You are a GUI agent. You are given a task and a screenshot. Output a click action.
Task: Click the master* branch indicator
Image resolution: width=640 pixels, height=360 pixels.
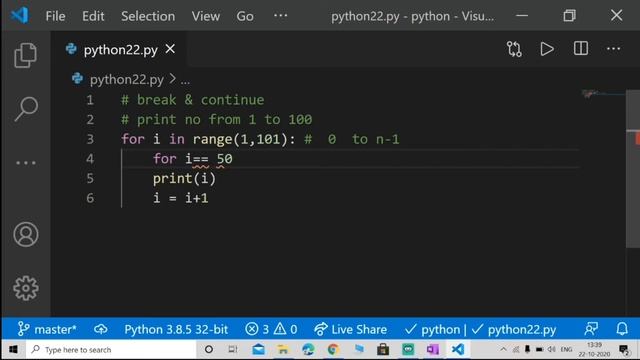pos(47,329)
